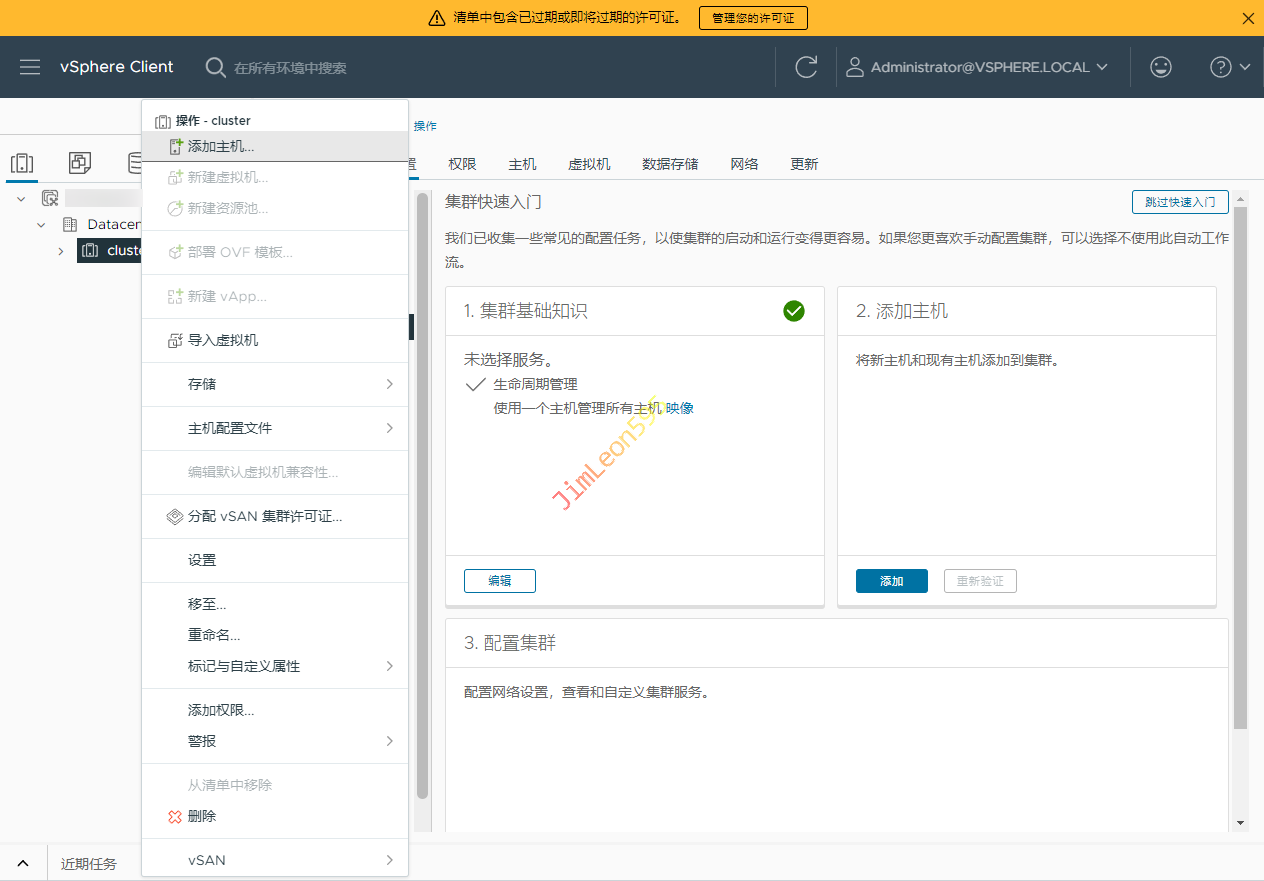This screenshot has width=1264, height=881.
Task: Expand the Storage submenu
Action: point(275,384)
